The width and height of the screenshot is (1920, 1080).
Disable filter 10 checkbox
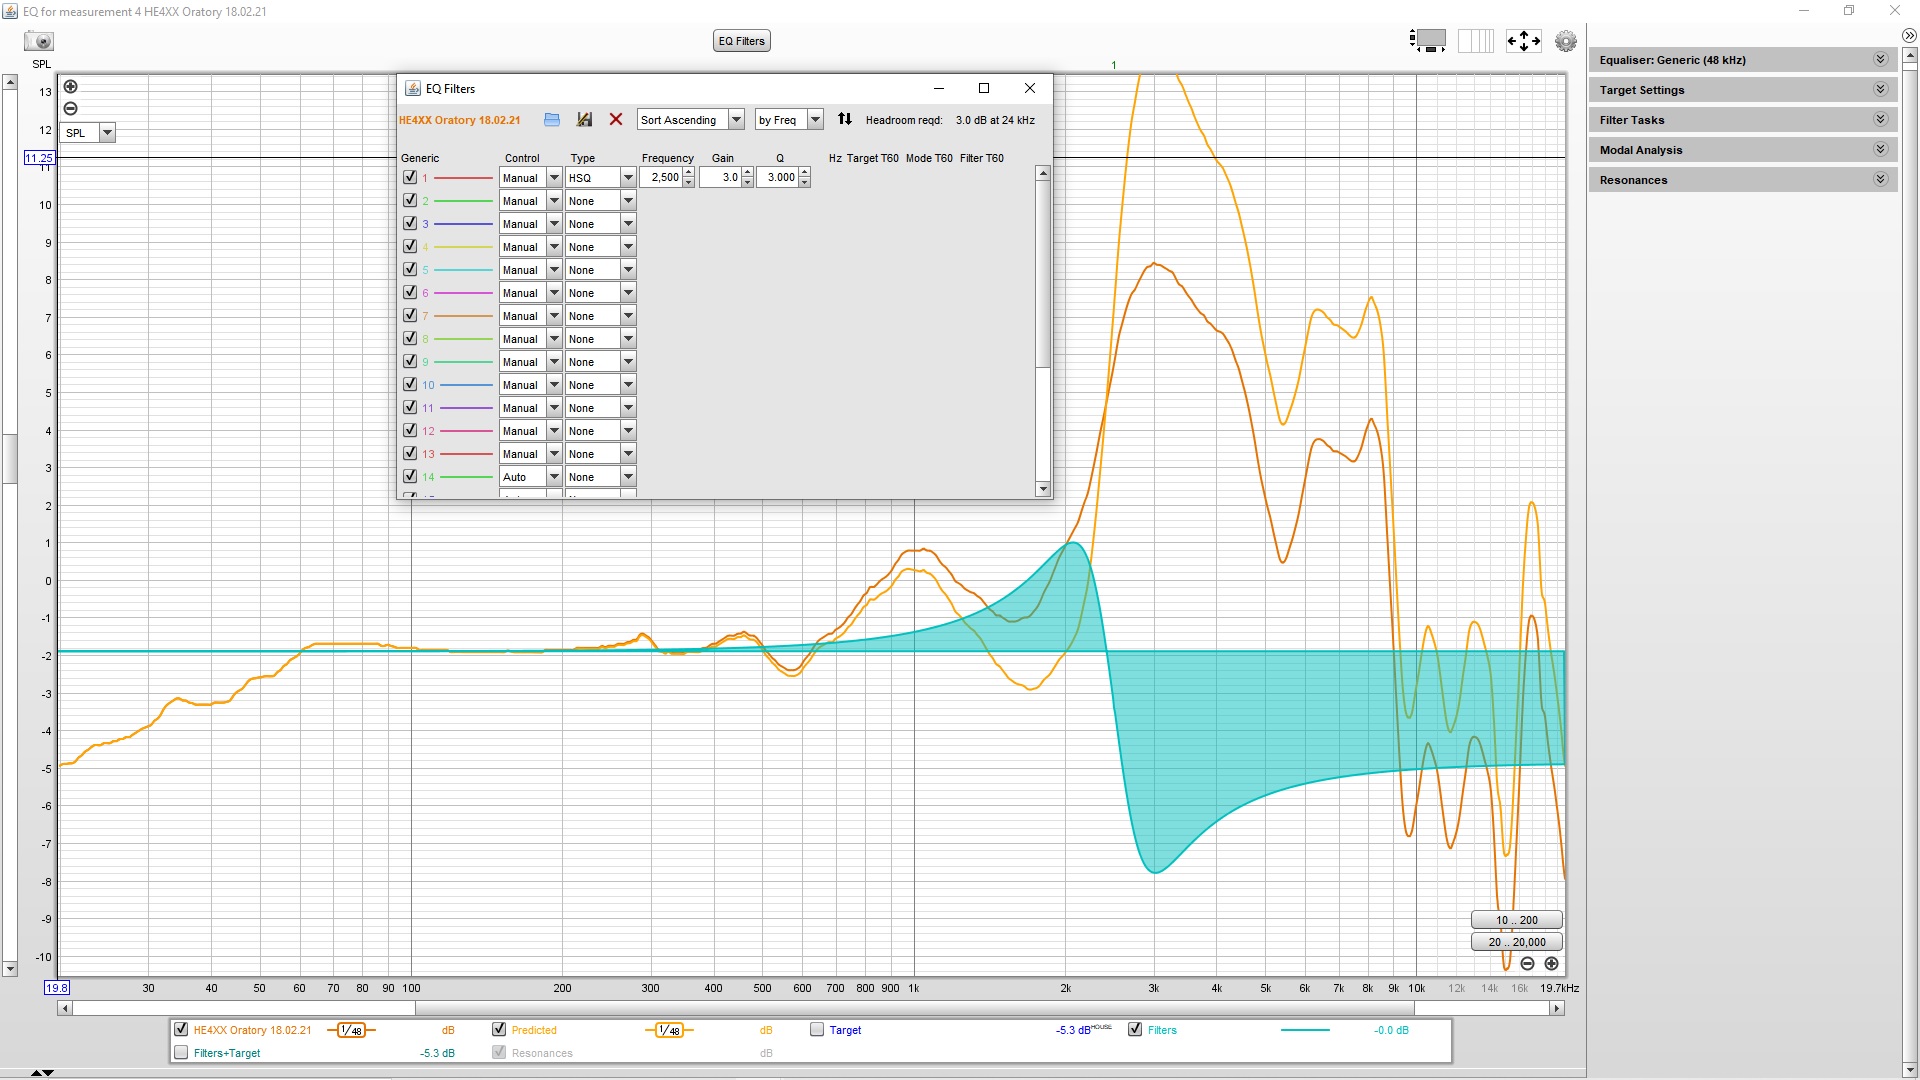pos(410,384)
